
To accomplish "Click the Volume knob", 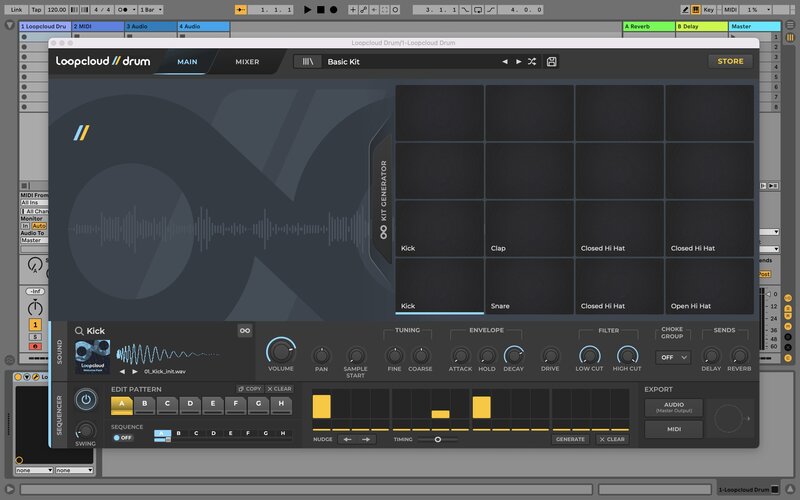I will click(281, 352).
